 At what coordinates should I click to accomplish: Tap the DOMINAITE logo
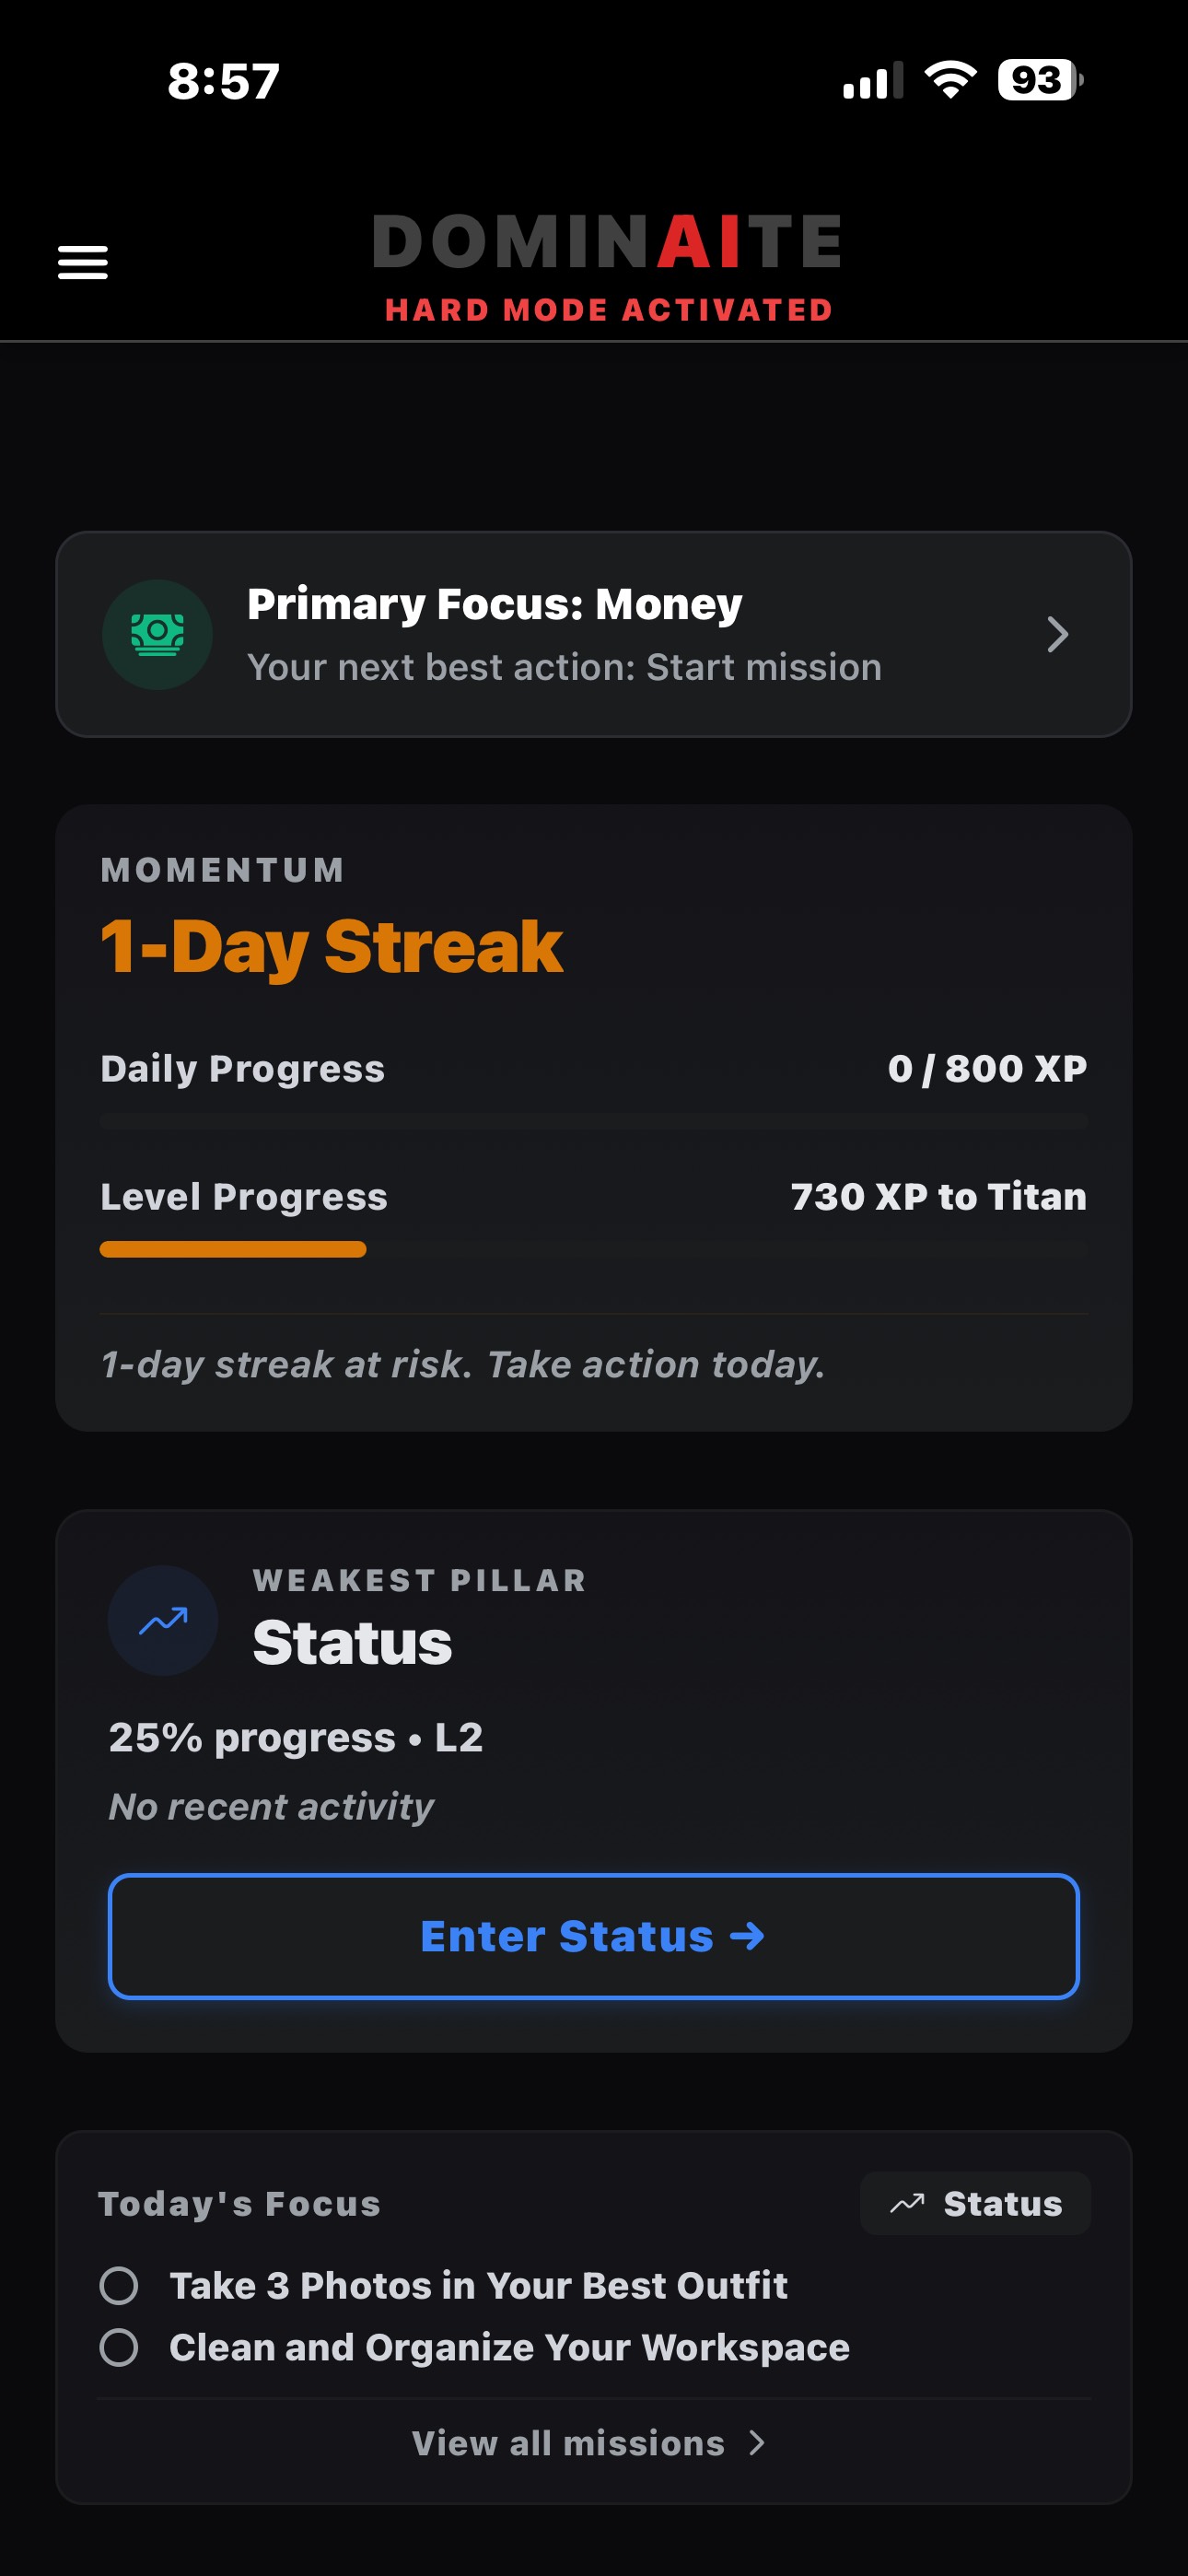point(607,243)
